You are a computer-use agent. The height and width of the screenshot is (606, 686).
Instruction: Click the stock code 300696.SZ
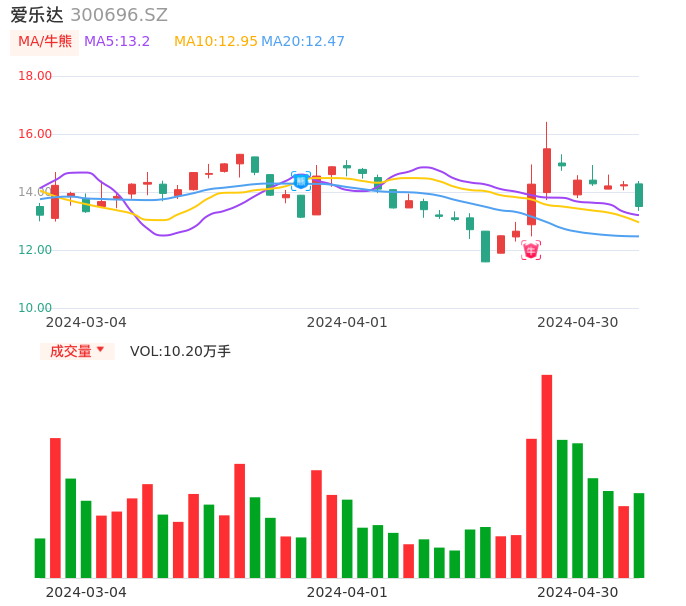click(119, 15)
